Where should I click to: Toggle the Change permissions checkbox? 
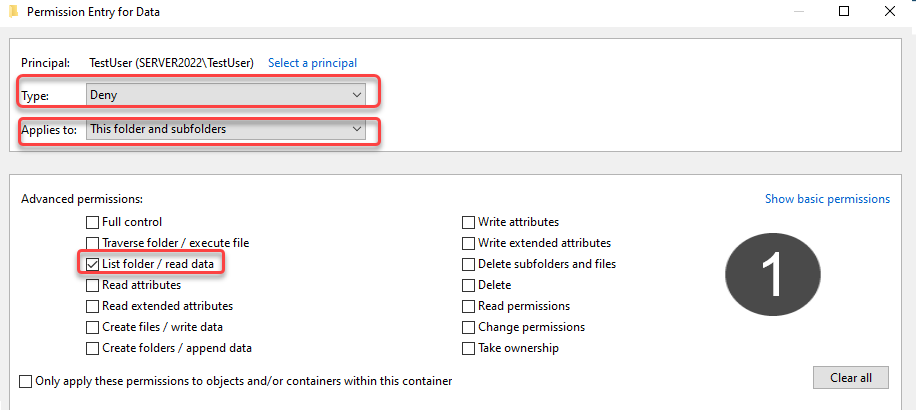pos(469,327)
